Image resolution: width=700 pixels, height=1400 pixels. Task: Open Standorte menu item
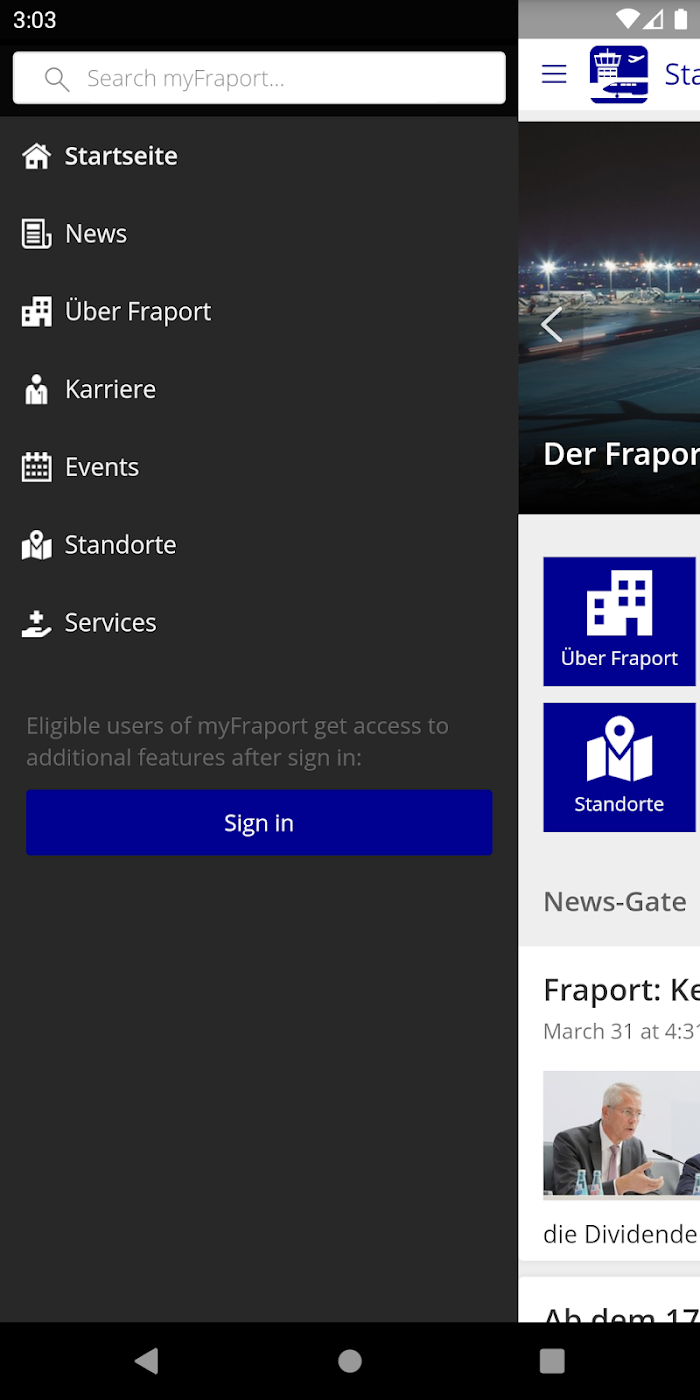259,545
